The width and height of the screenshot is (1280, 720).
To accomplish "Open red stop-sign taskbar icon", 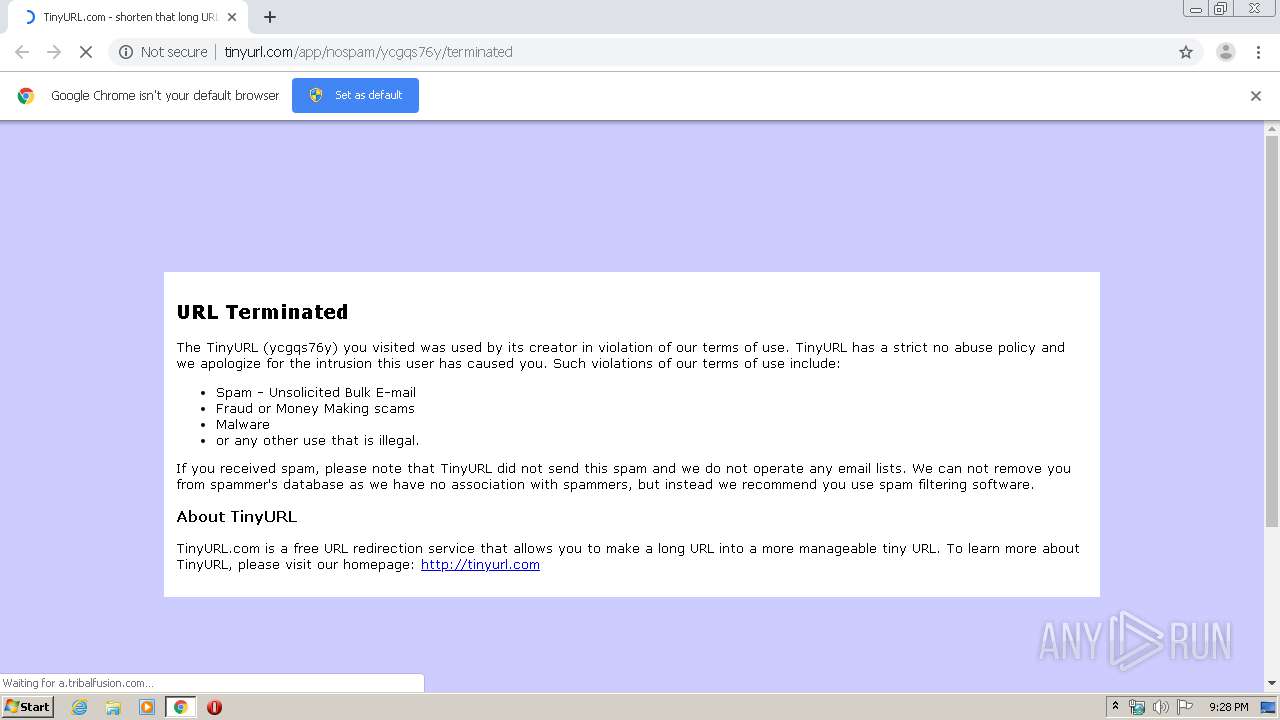I will click(214, 707).
